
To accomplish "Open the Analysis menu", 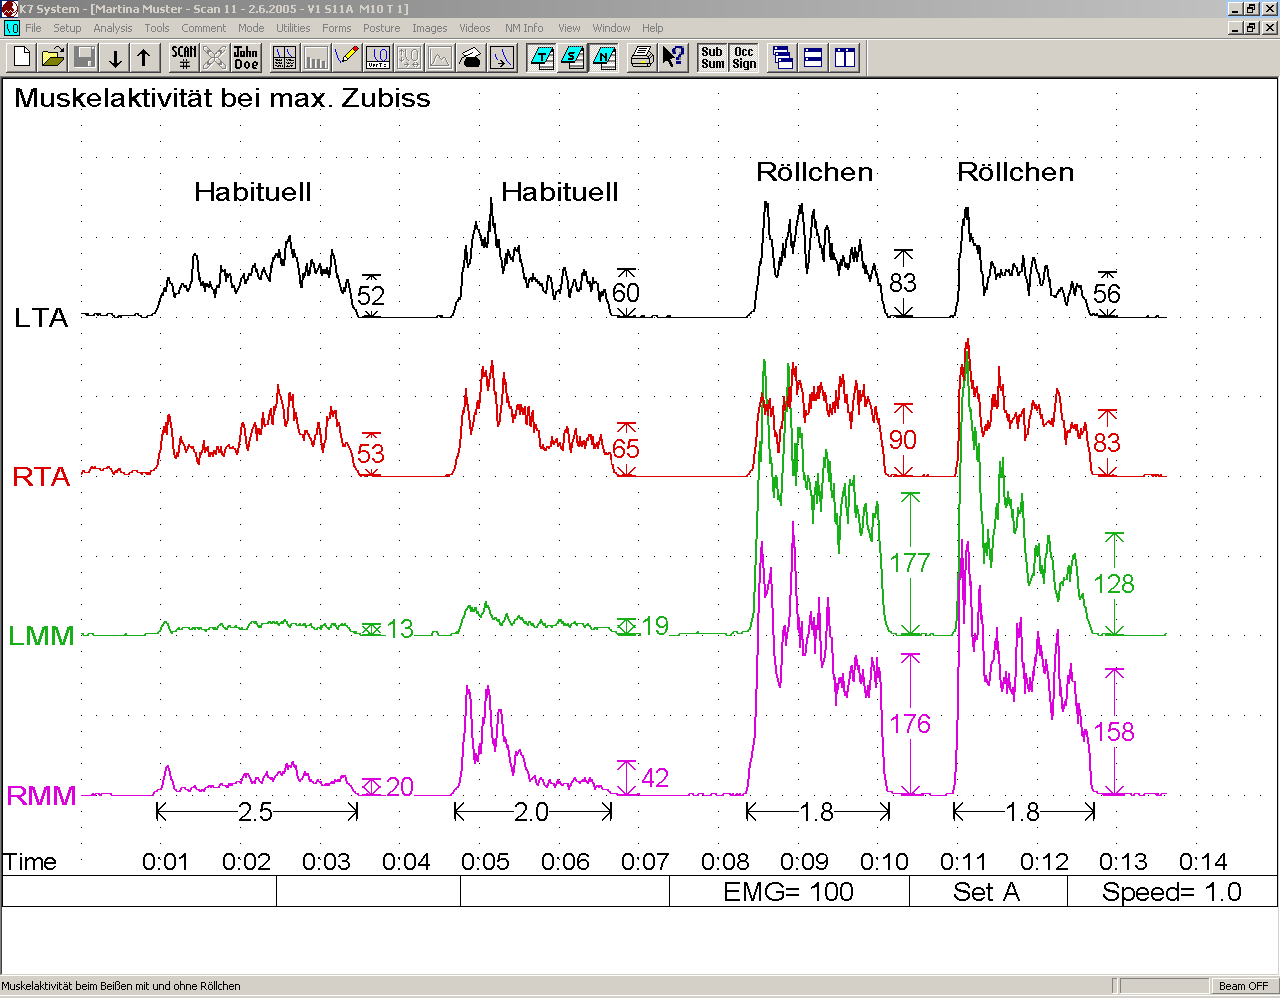I will 112,28.
